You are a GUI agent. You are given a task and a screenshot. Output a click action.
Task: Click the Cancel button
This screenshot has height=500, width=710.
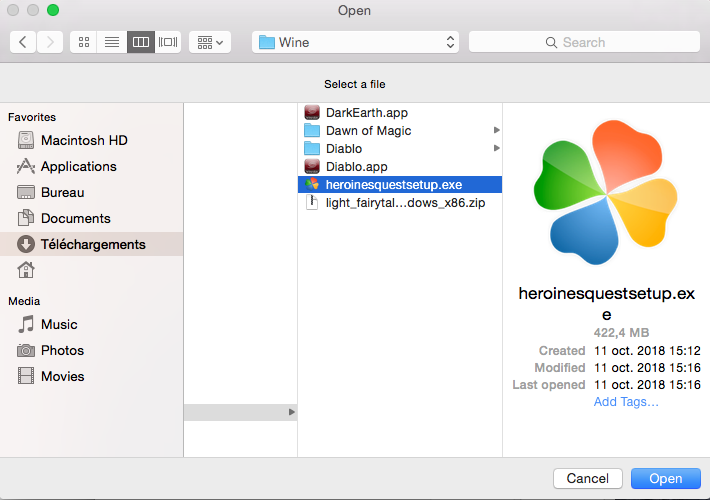click(x=588, y=478)
